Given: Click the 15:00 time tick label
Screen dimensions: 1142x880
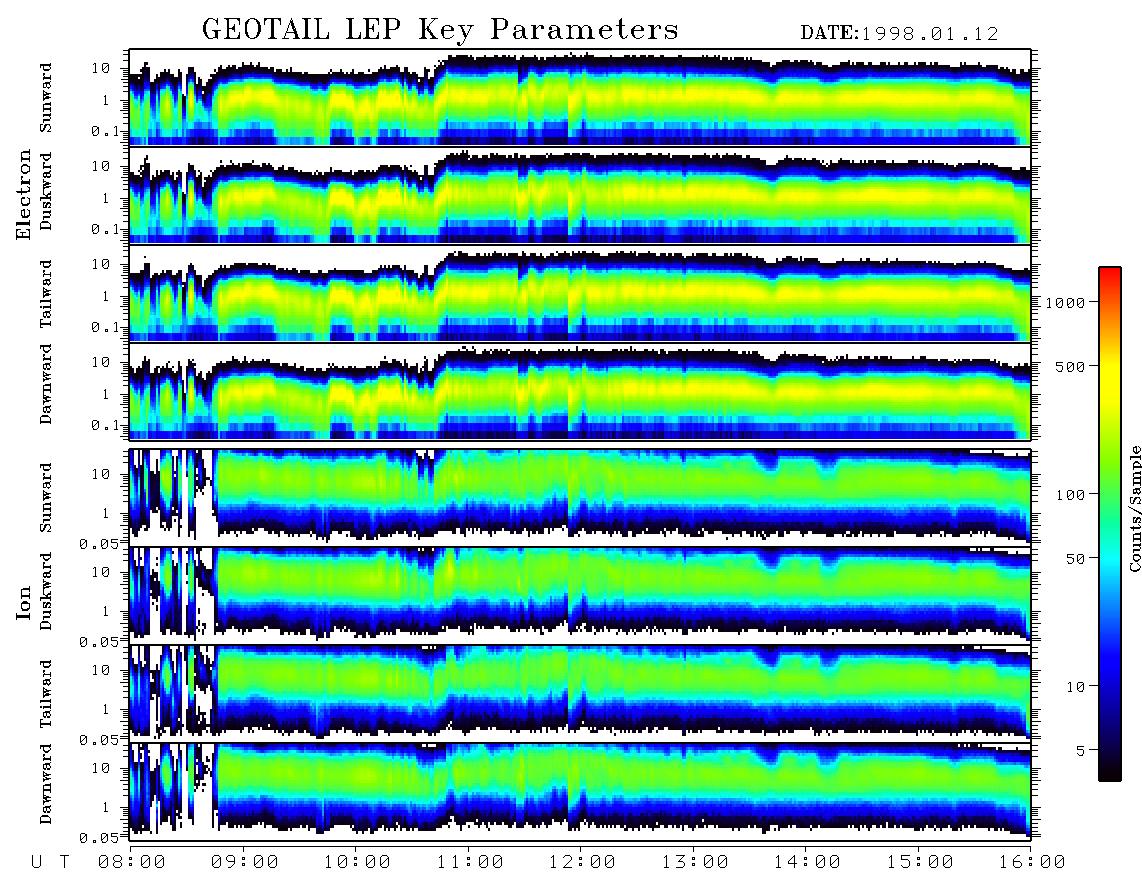Looking at the screenshot, I should pos(920,863).
